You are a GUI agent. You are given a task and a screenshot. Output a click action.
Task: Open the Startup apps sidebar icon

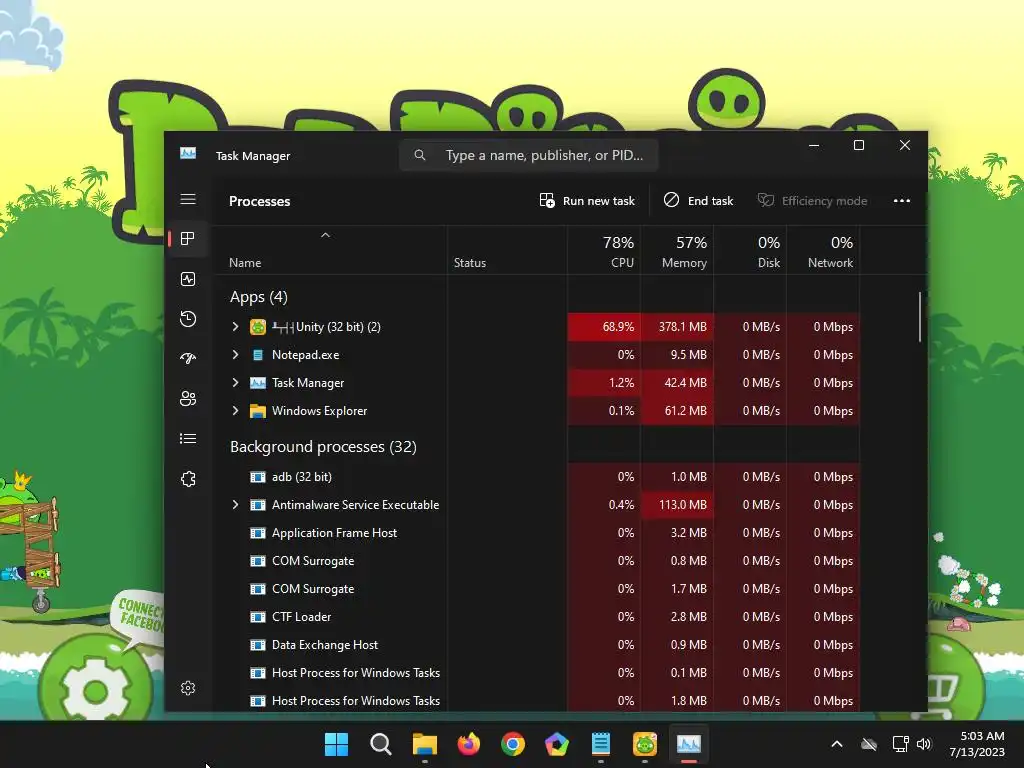(x=188, y=359)
